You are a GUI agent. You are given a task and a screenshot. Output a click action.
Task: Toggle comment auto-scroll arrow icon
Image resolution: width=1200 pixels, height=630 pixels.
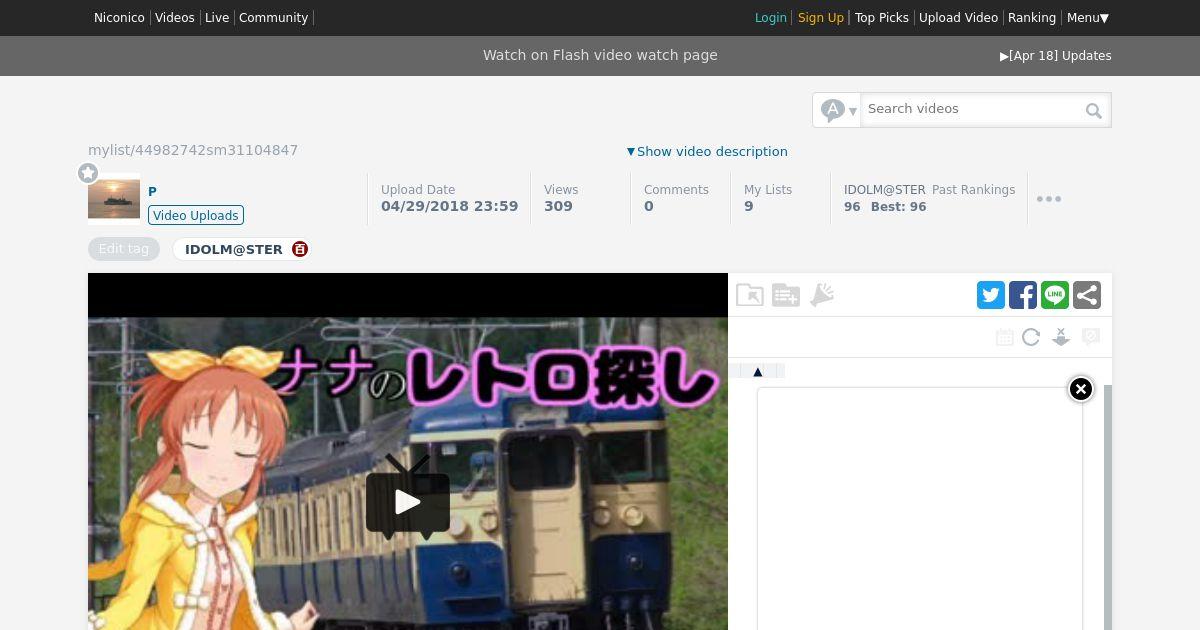click(x=1061, y=338)
